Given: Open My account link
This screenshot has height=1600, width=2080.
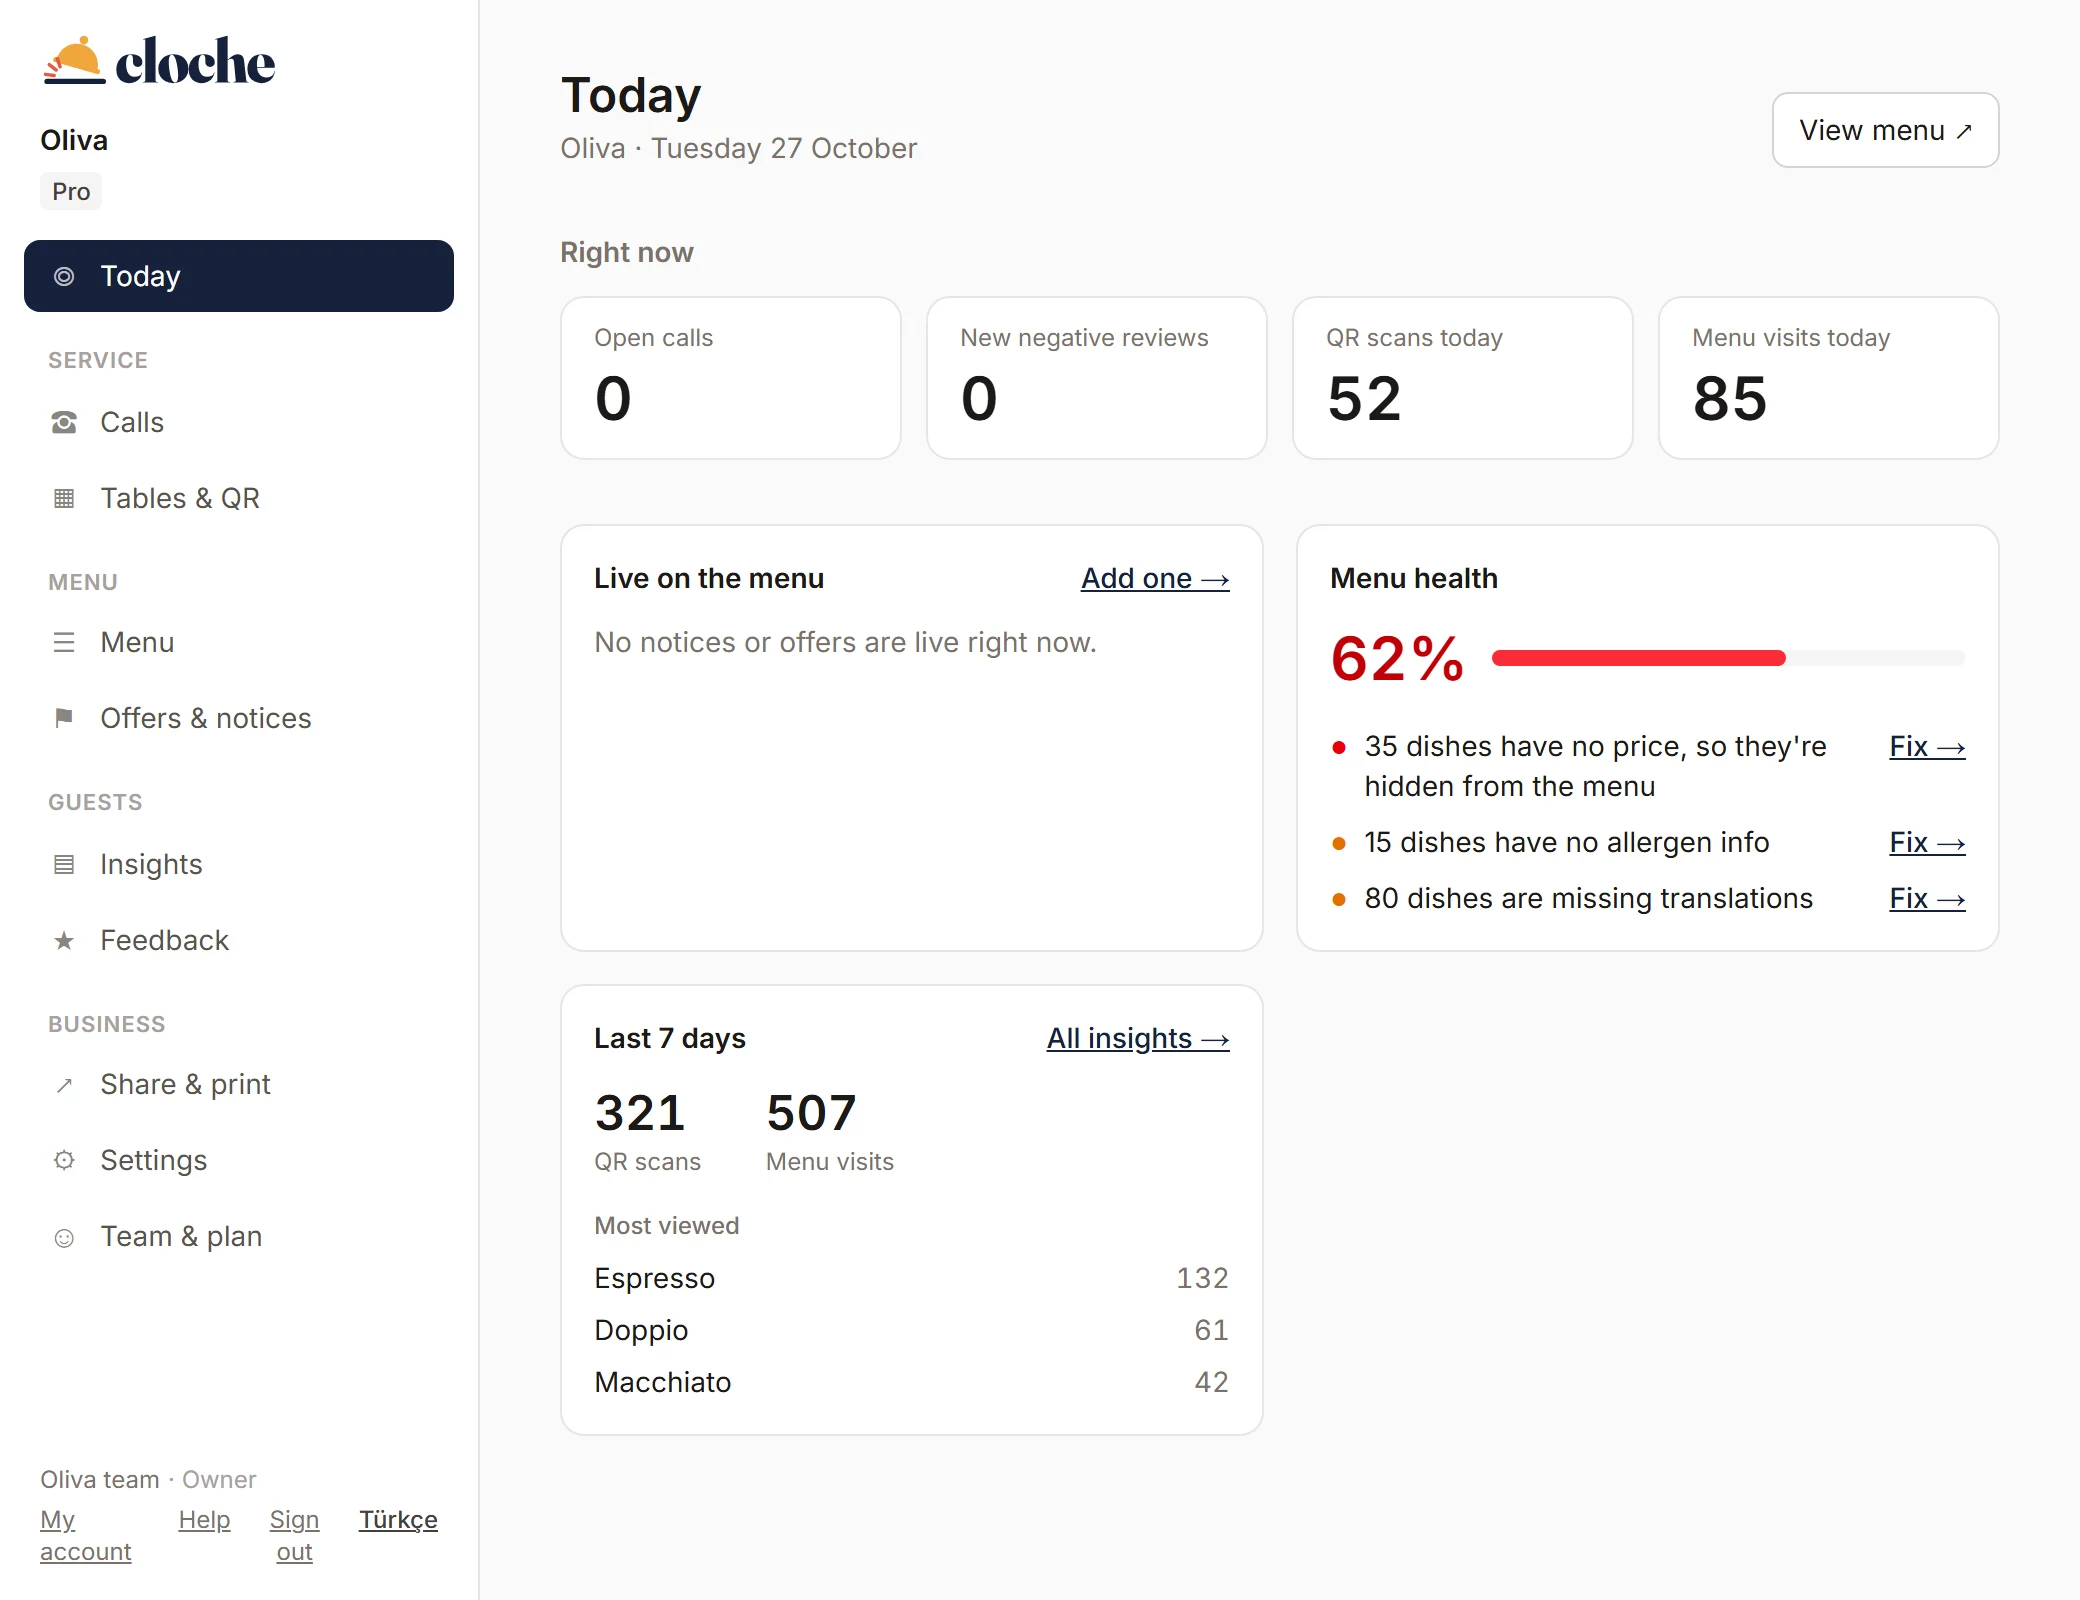Looking at the screenshot, I should click(x=86, y=1535).
